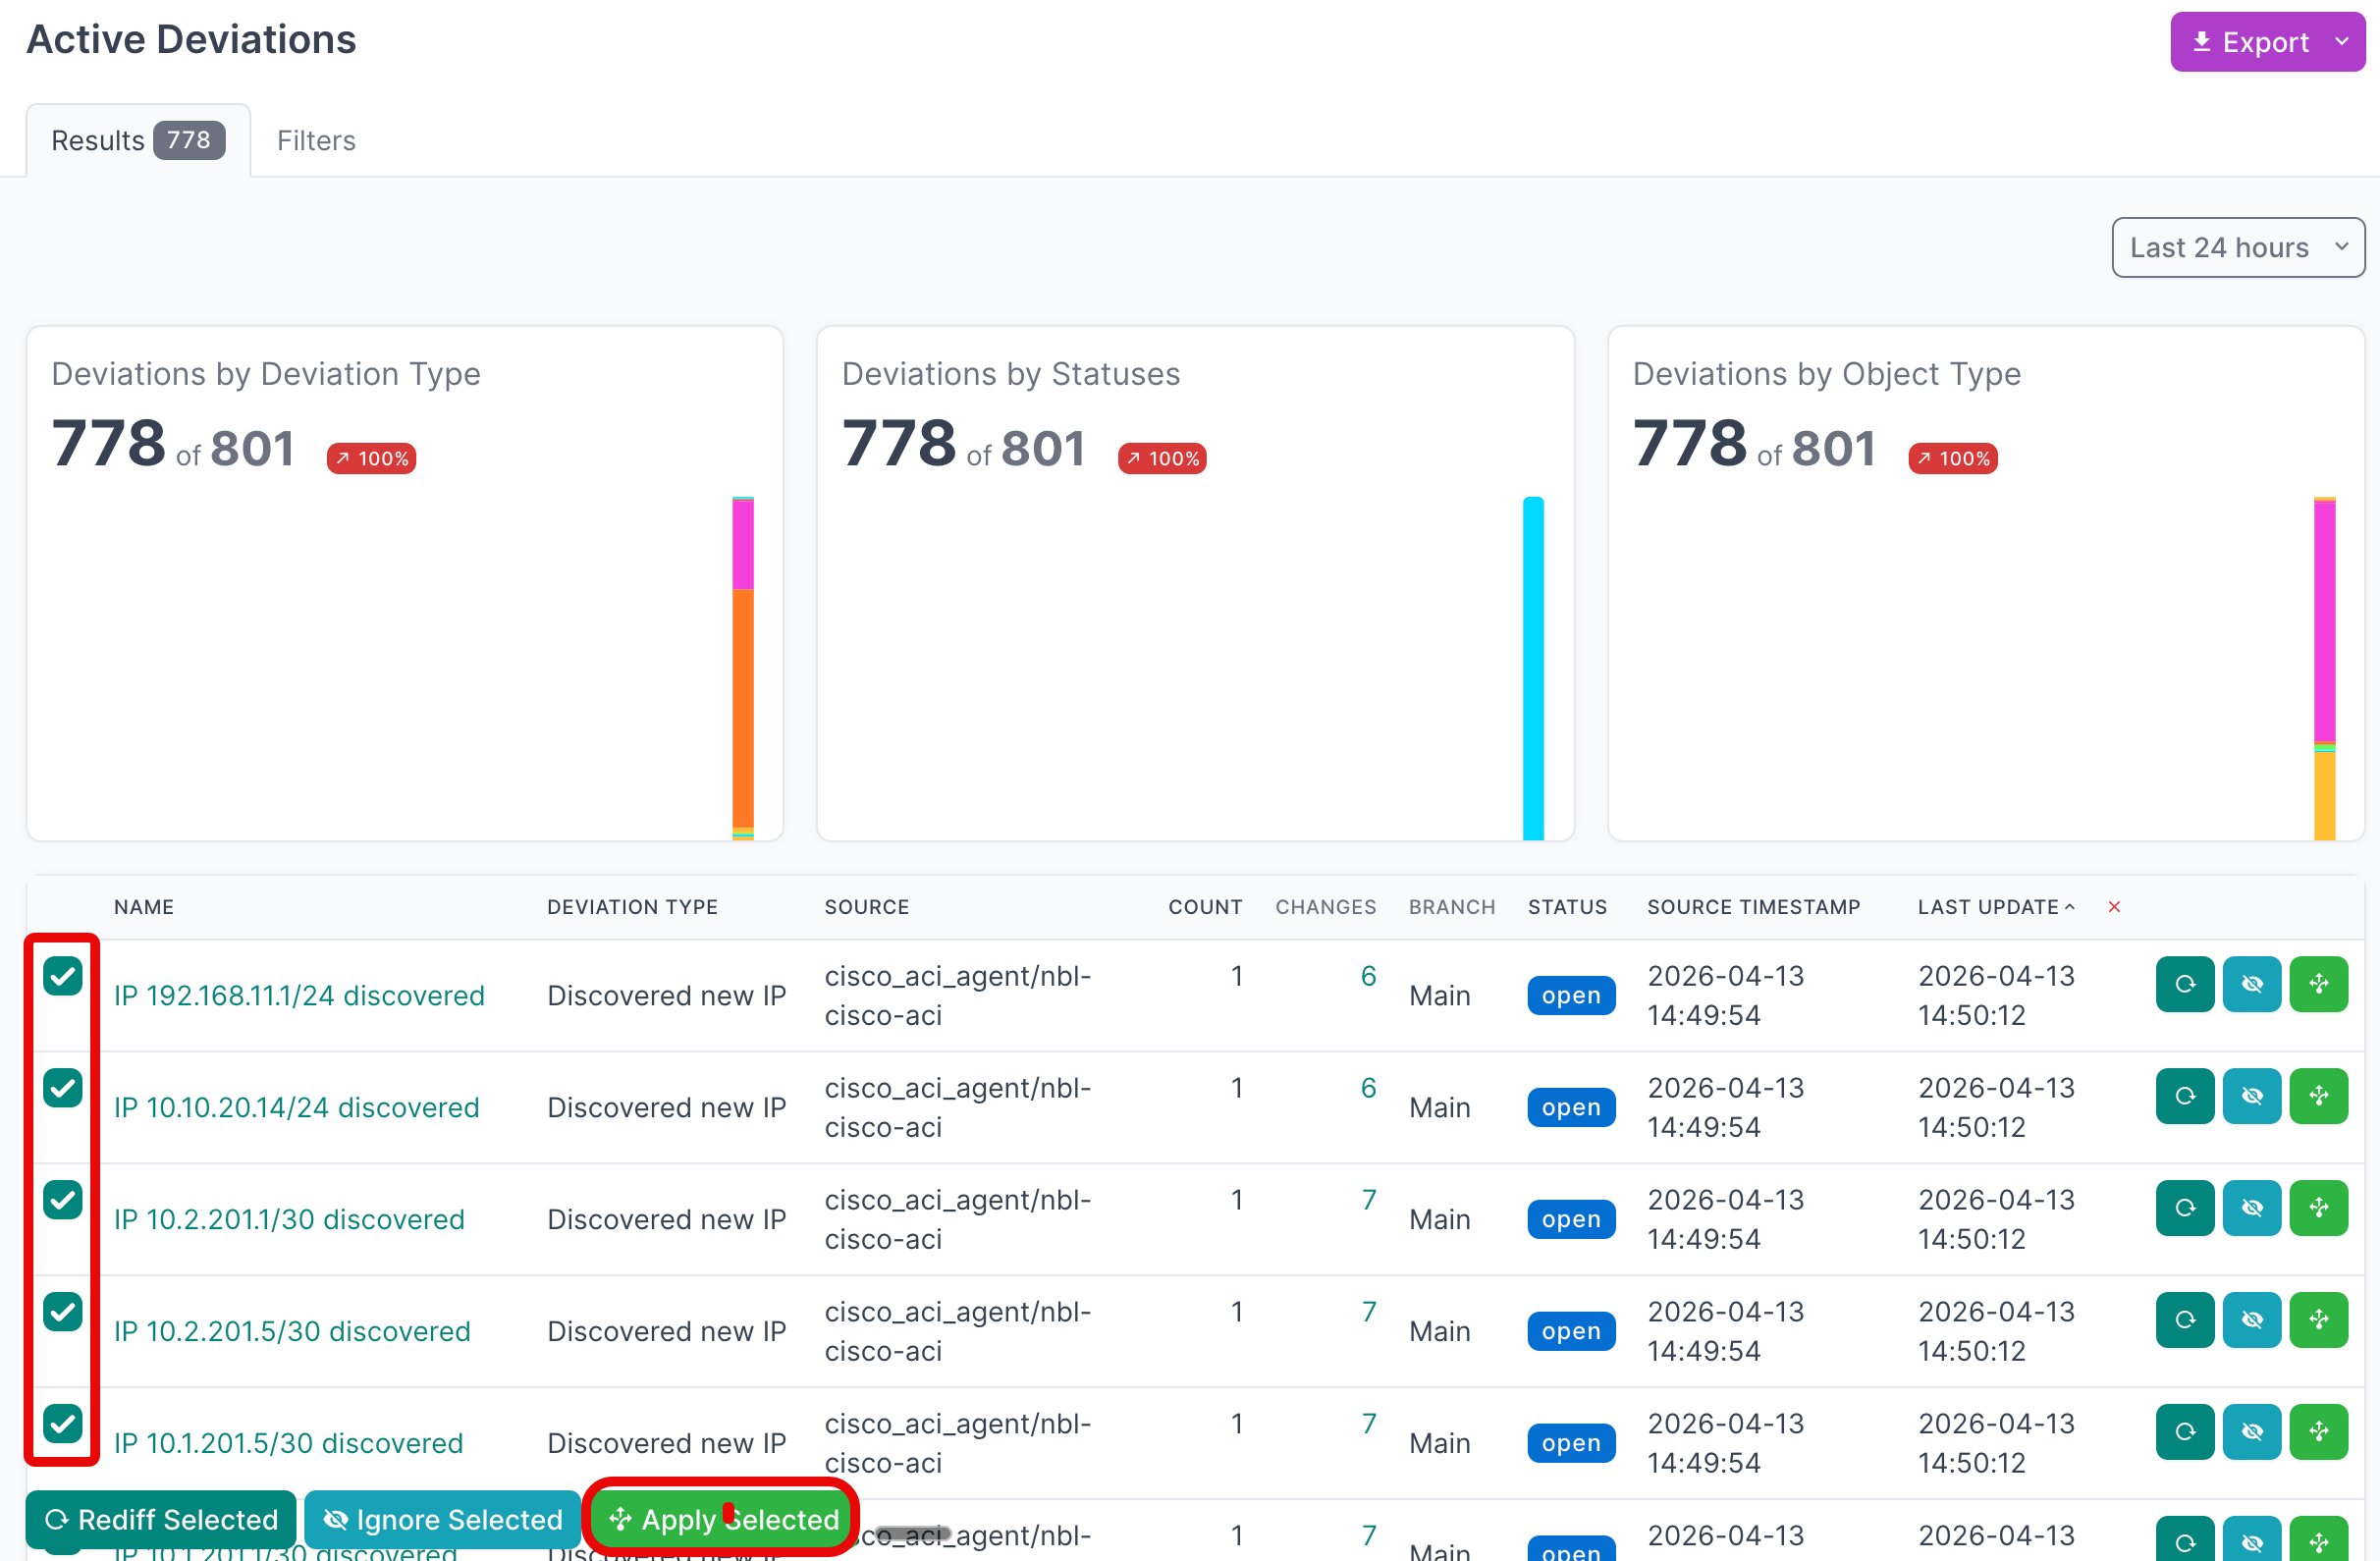Click ignore icon for IP 10.10.20.14/24 row
The image size is (2380, 1561).
coord(2251,1096)
